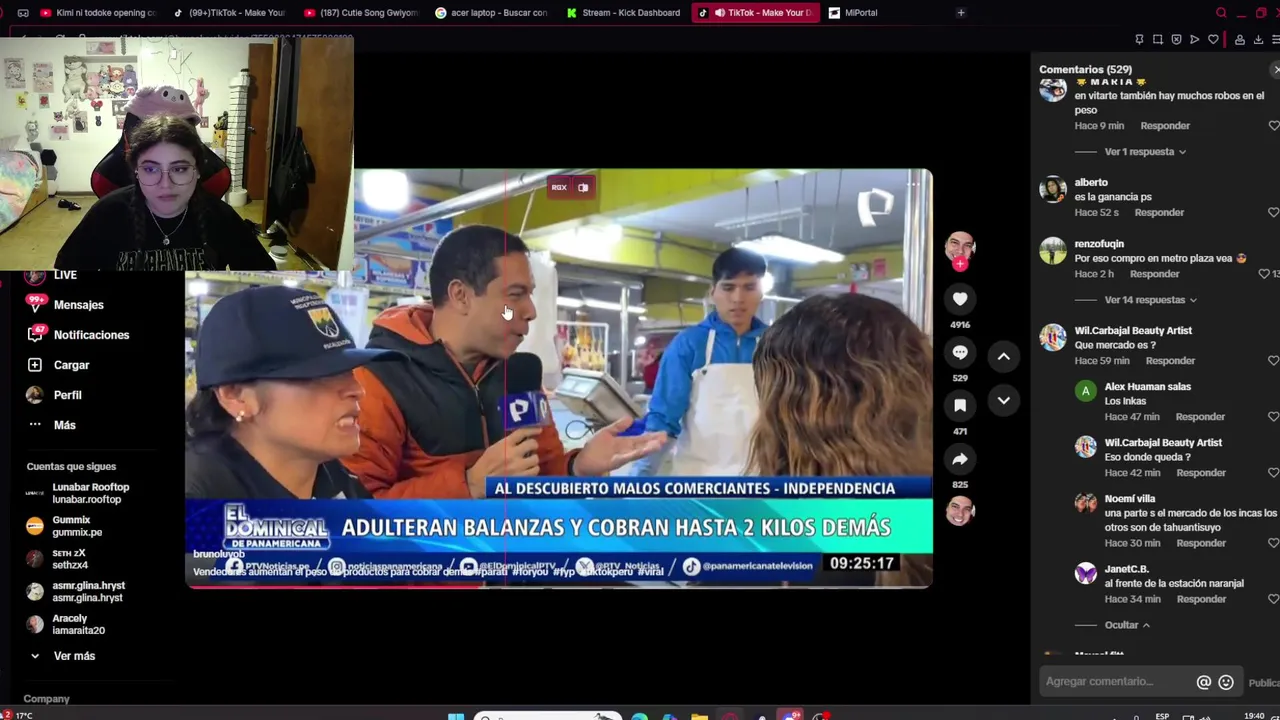The height and width of the screenshot is (720, 1280).
Task: Open the spinning sound disc avatar
Action: click(x=960, y=511)
